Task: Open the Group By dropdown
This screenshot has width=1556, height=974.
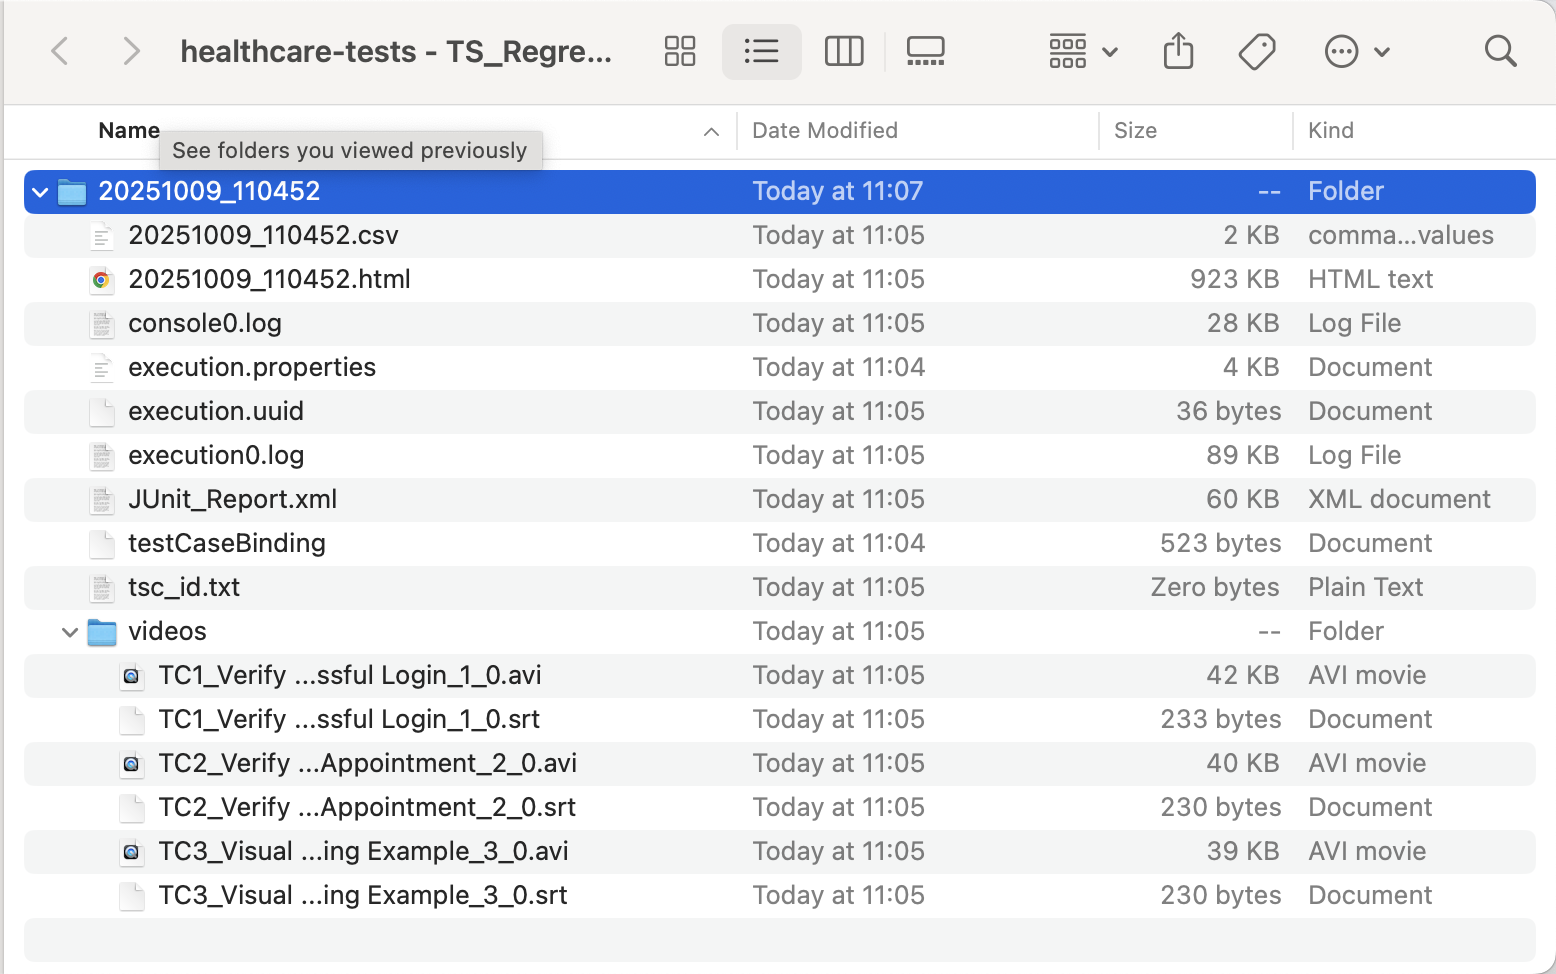Action: [x=1083, y=51]
